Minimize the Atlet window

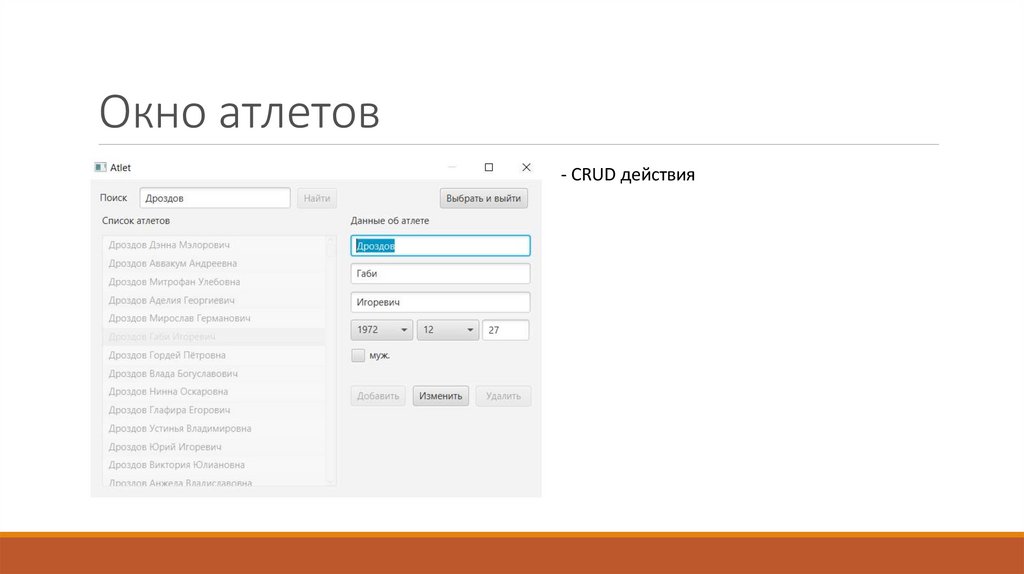(x=452, y=168)
